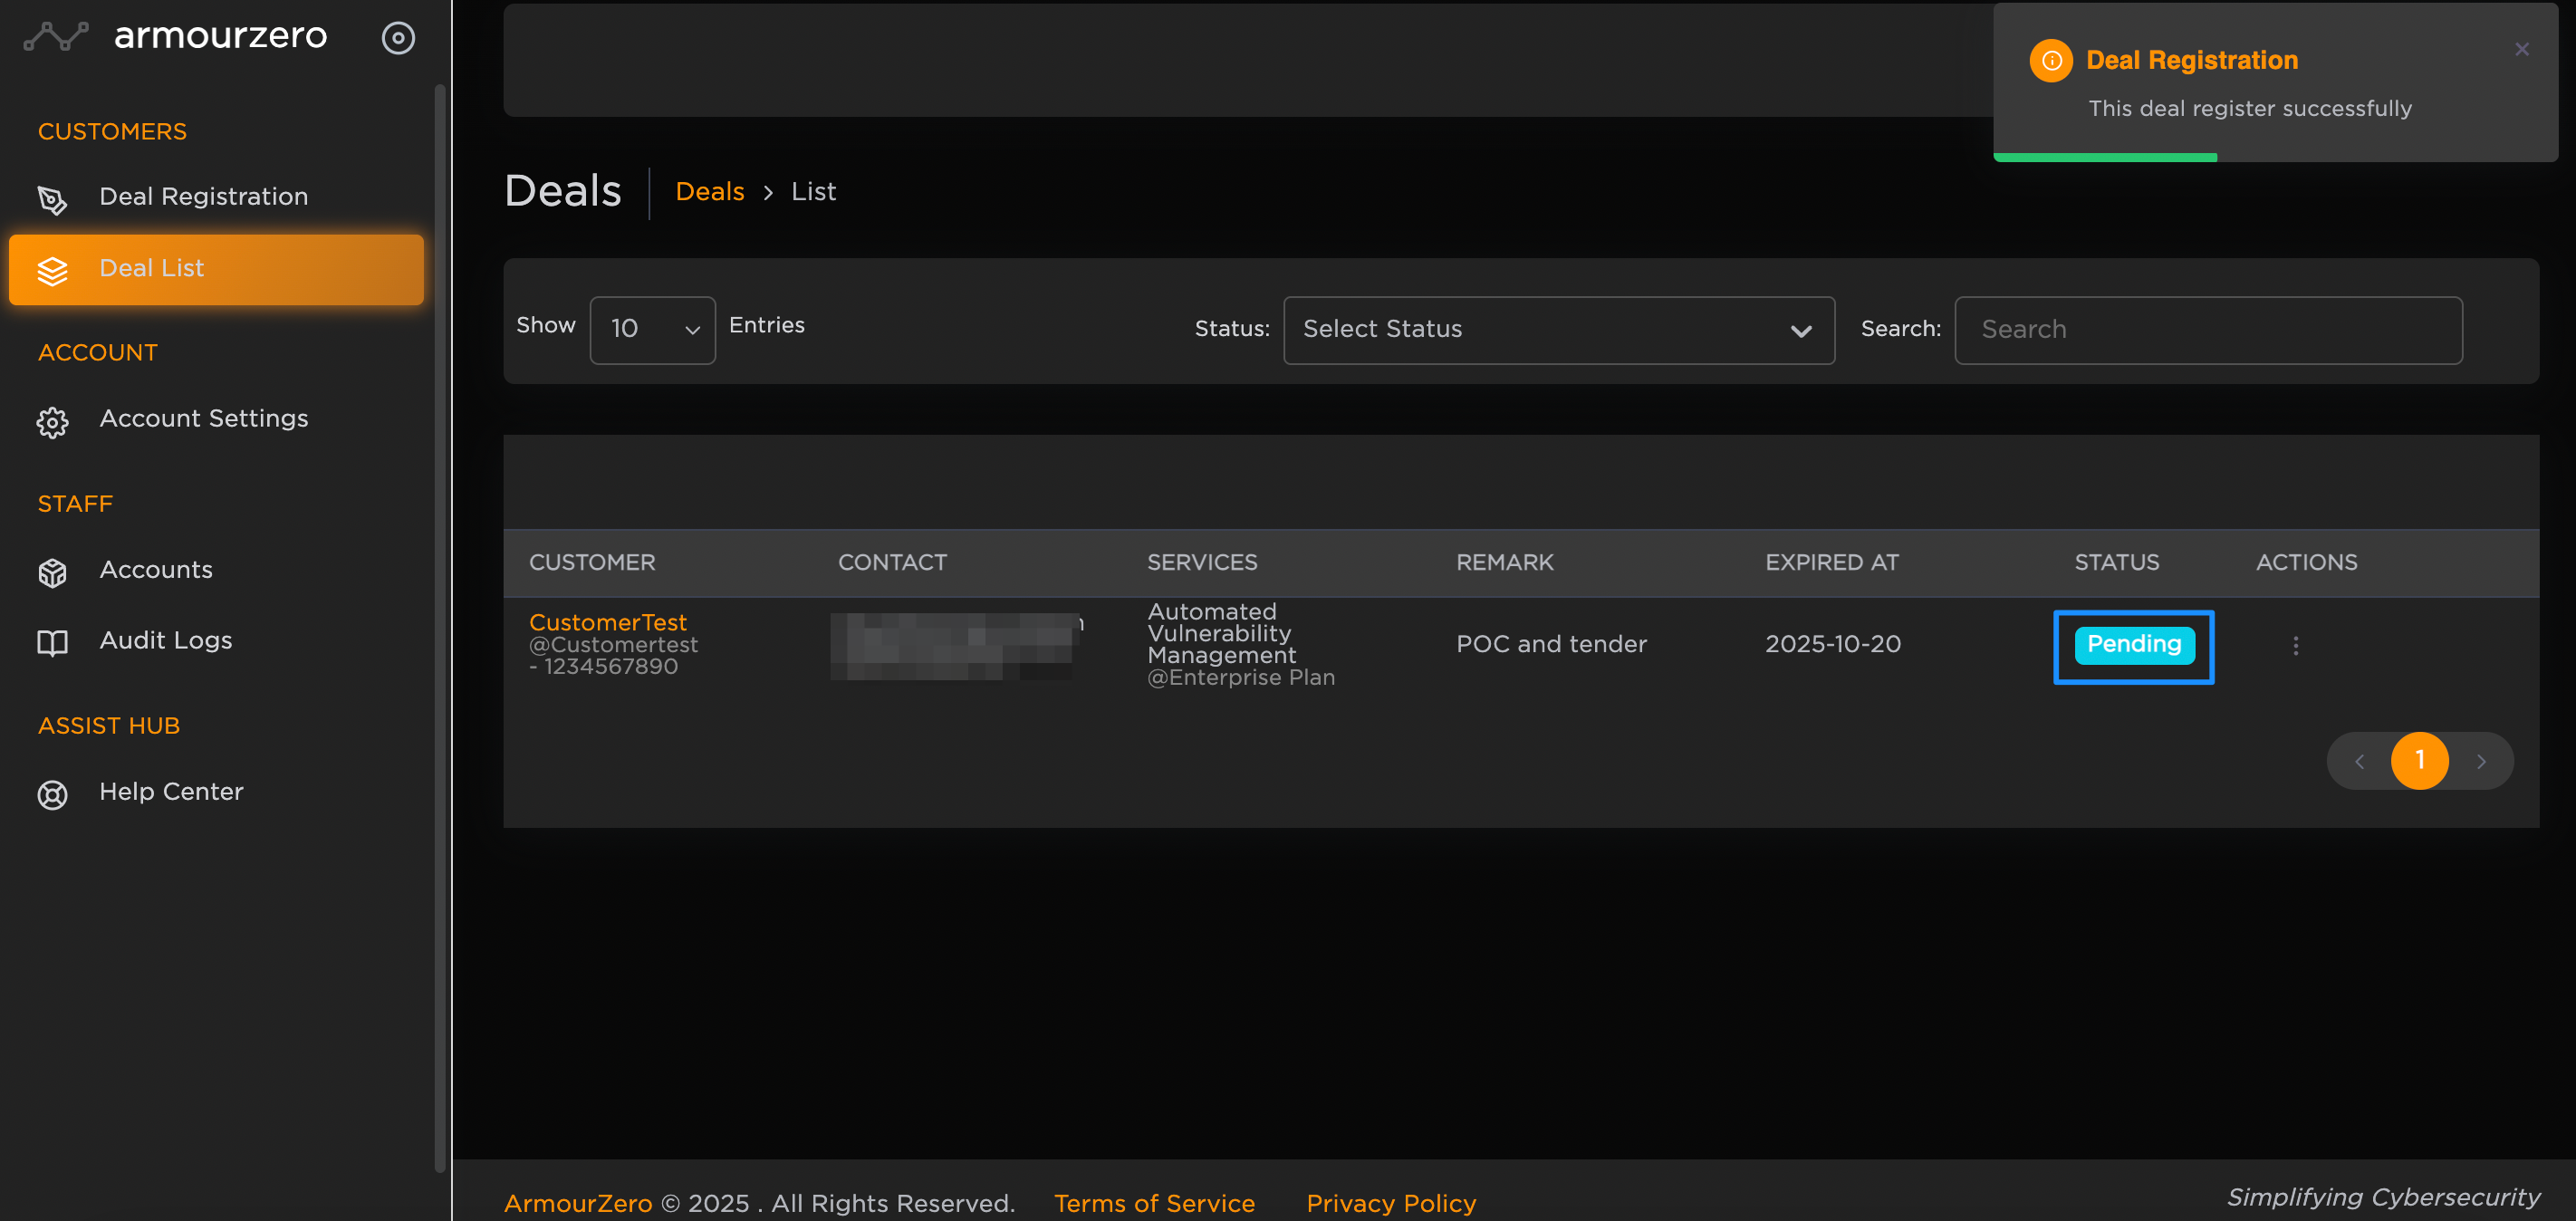Viewport: 2576px width, 1221px height.
Task: Click the Deal Registration pen icon
Action: [x=52, y=199]
